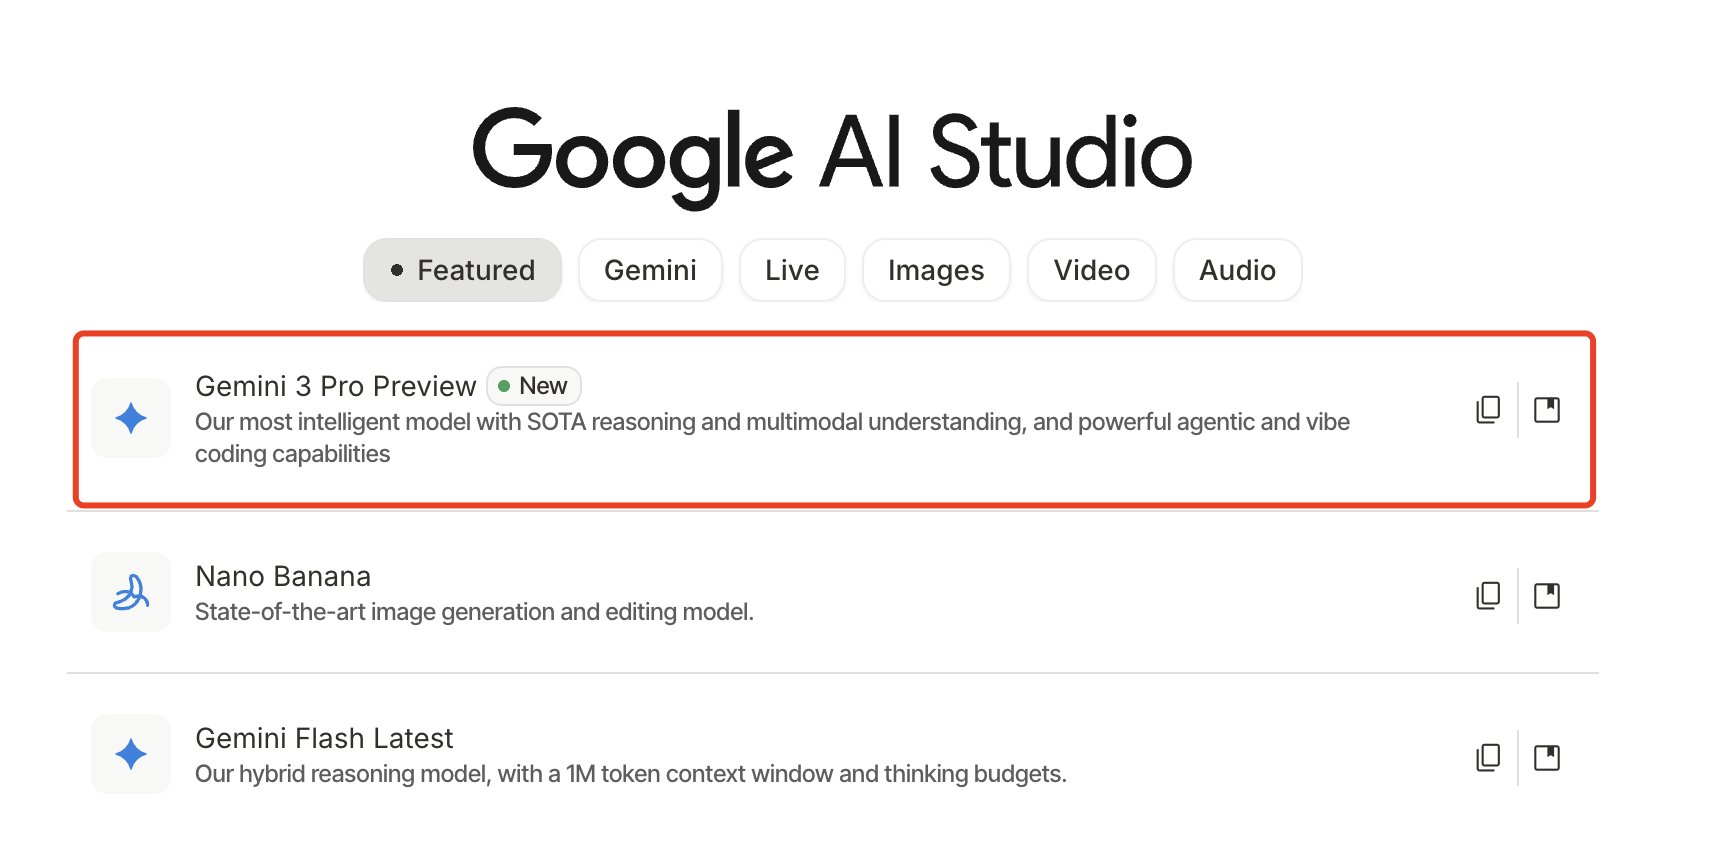This screenshot has height=852, width=1736.
Task: Select the Nano Banana model title
Action: click(283, 576)
